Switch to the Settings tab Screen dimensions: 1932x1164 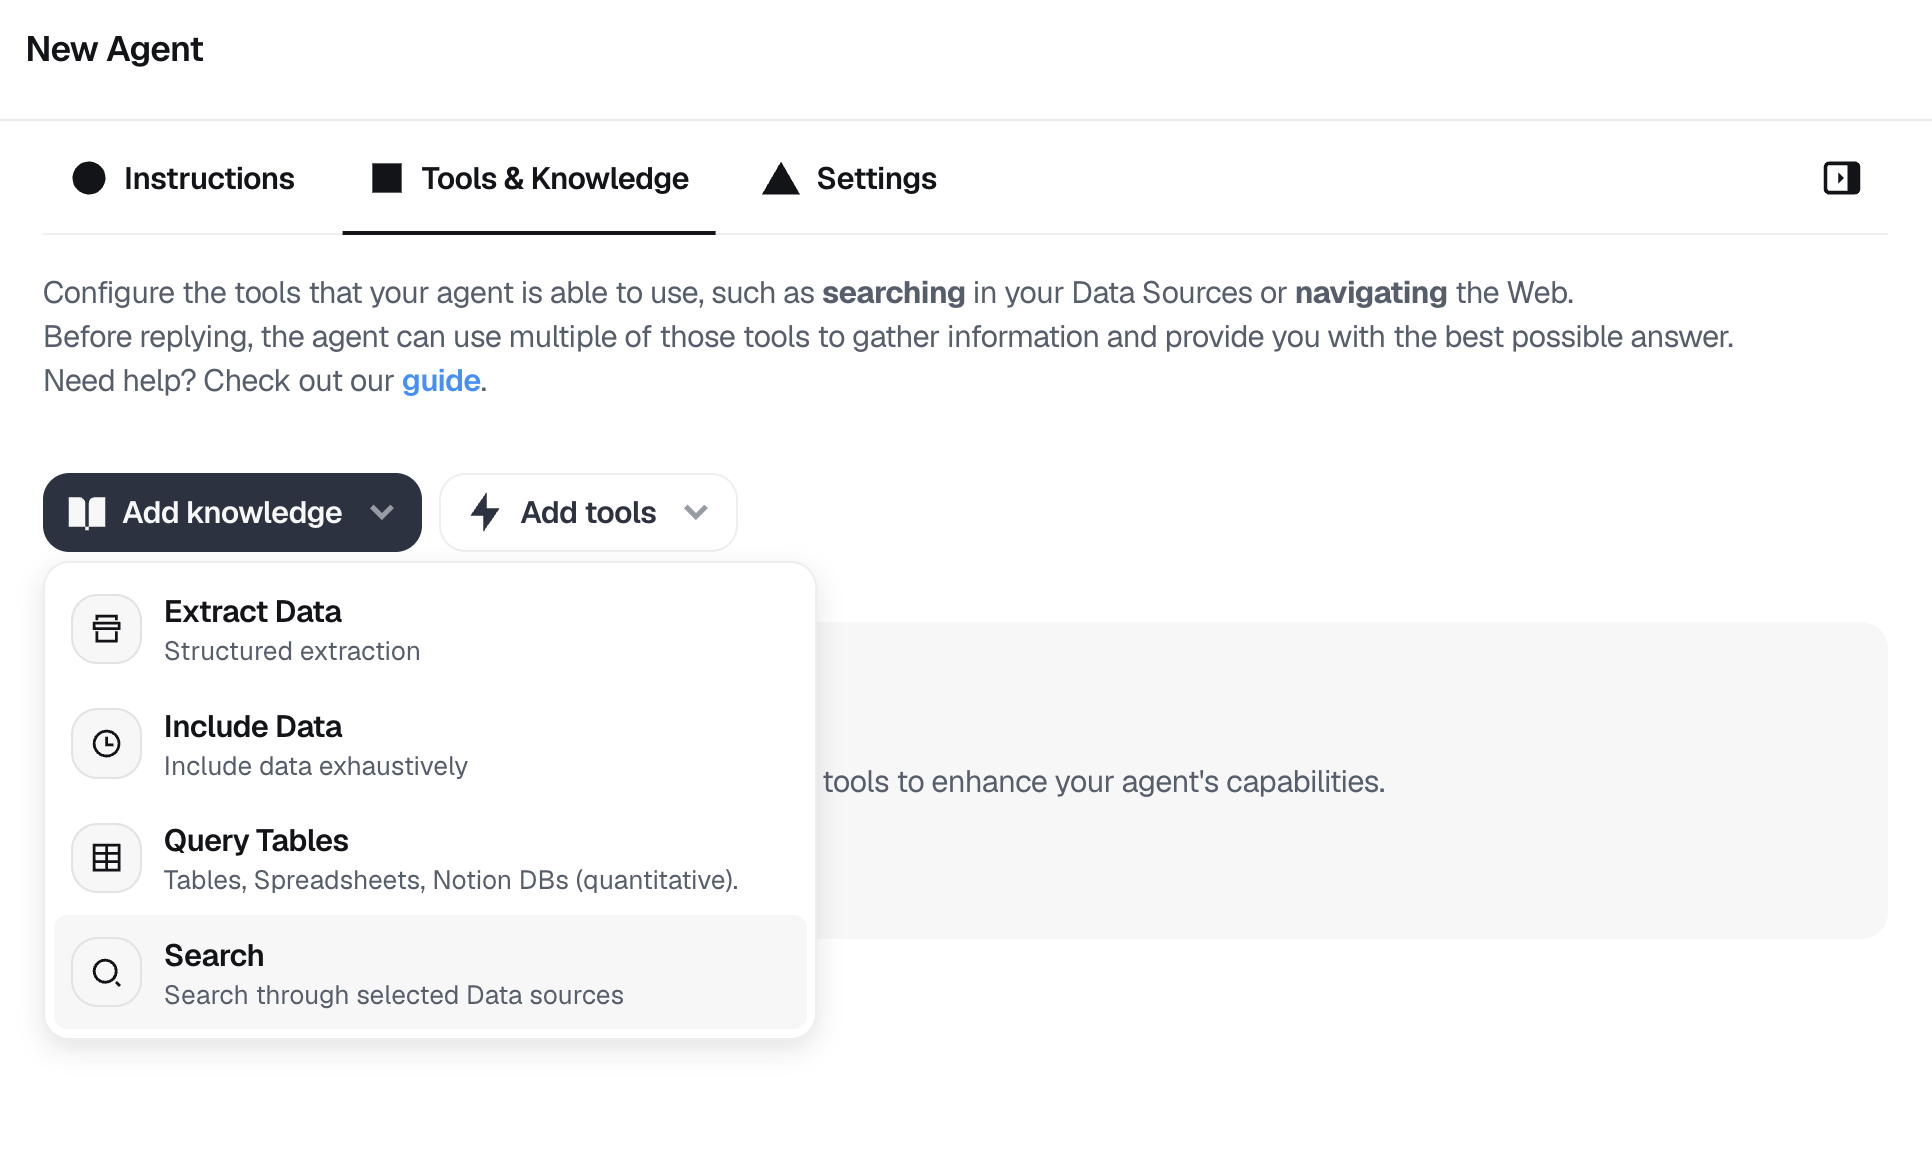click(849, 178)
